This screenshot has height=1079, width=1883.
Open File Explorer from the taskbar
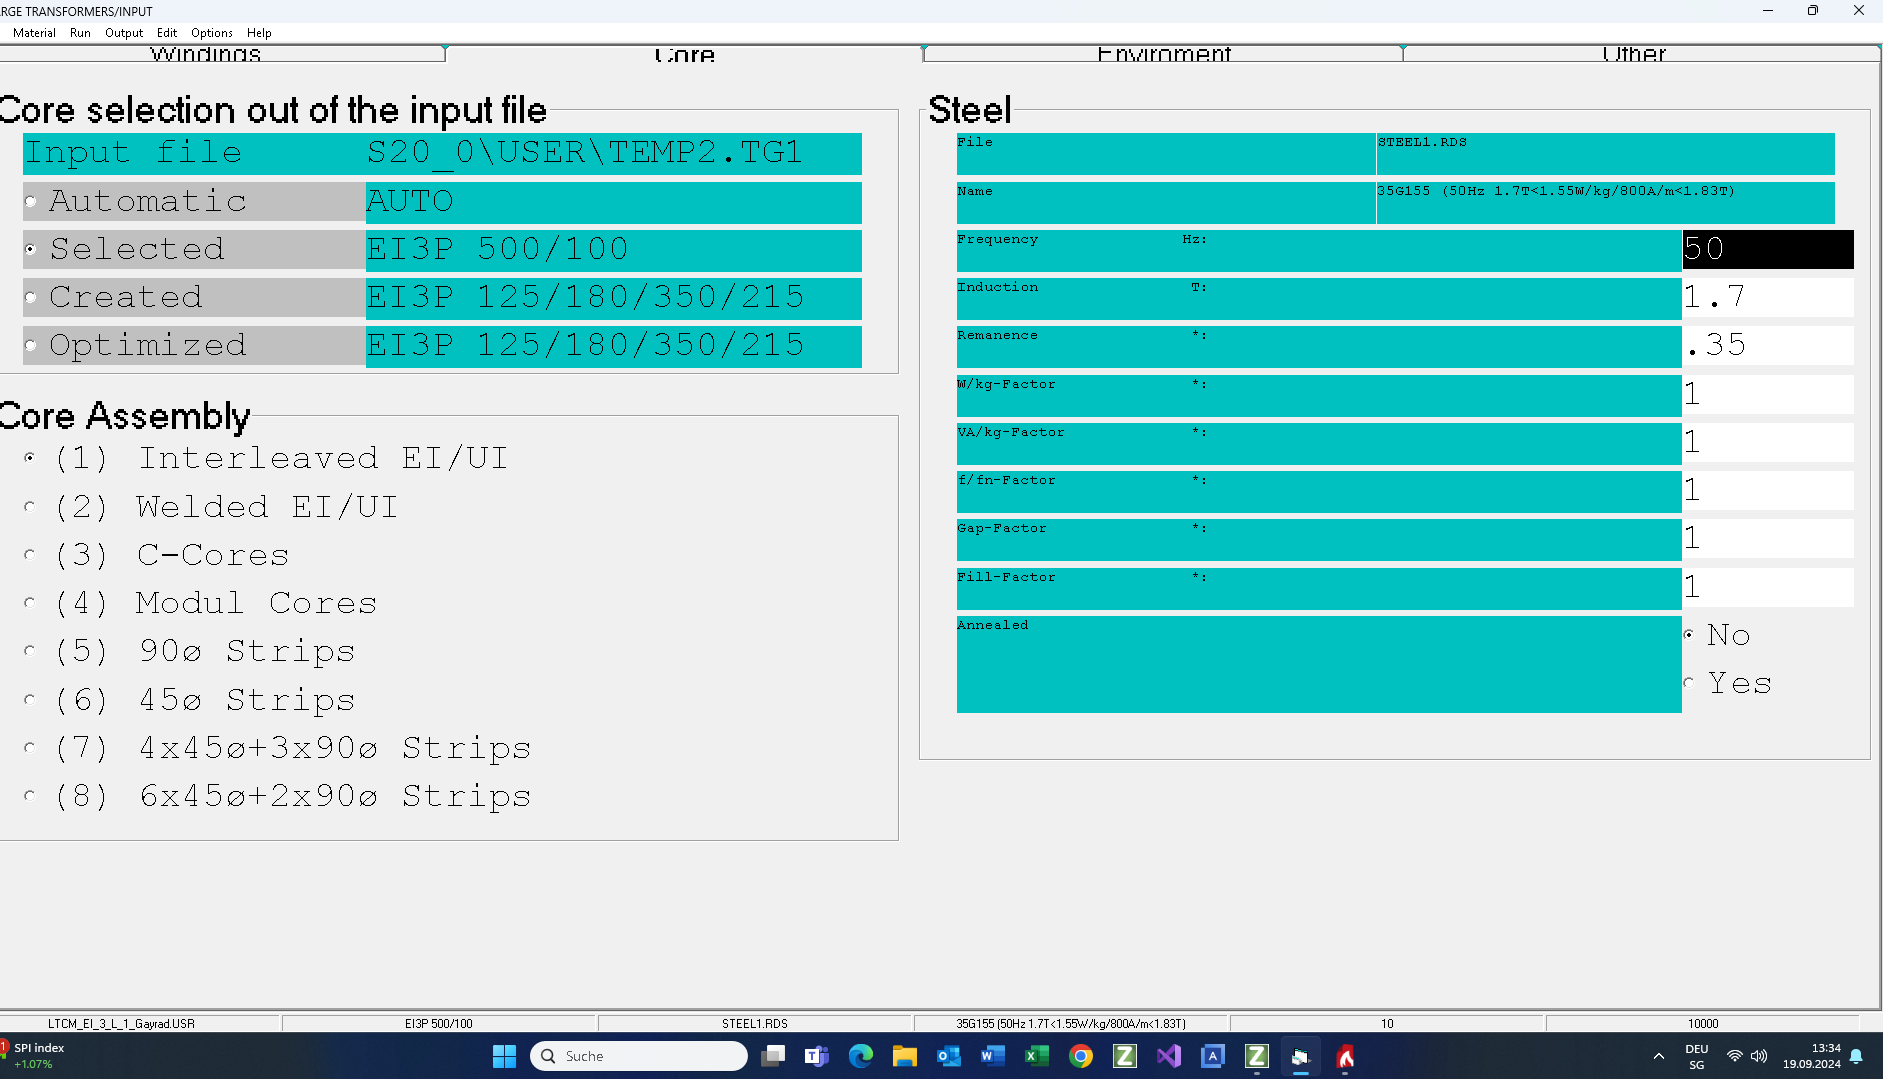(905, 1056)
